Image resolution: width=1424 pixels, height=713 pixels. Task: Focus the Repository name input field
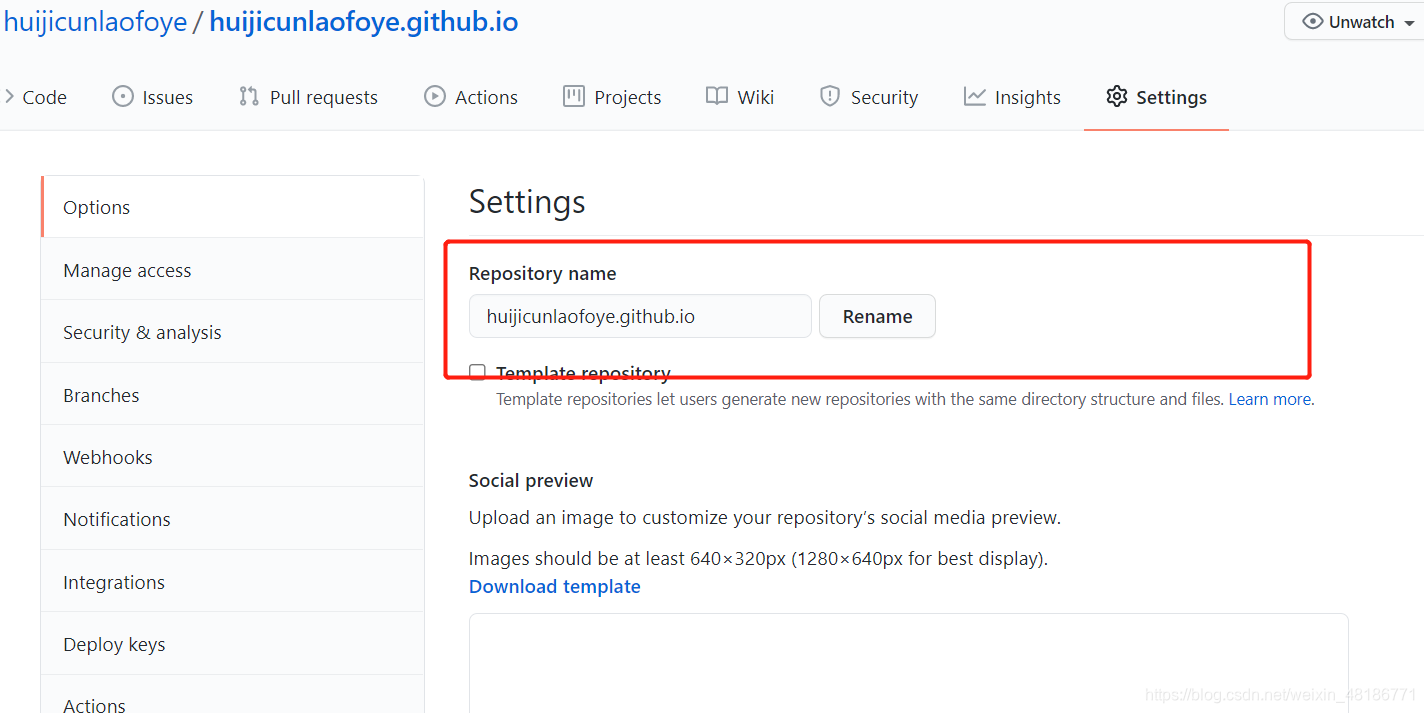click(640, 316)
